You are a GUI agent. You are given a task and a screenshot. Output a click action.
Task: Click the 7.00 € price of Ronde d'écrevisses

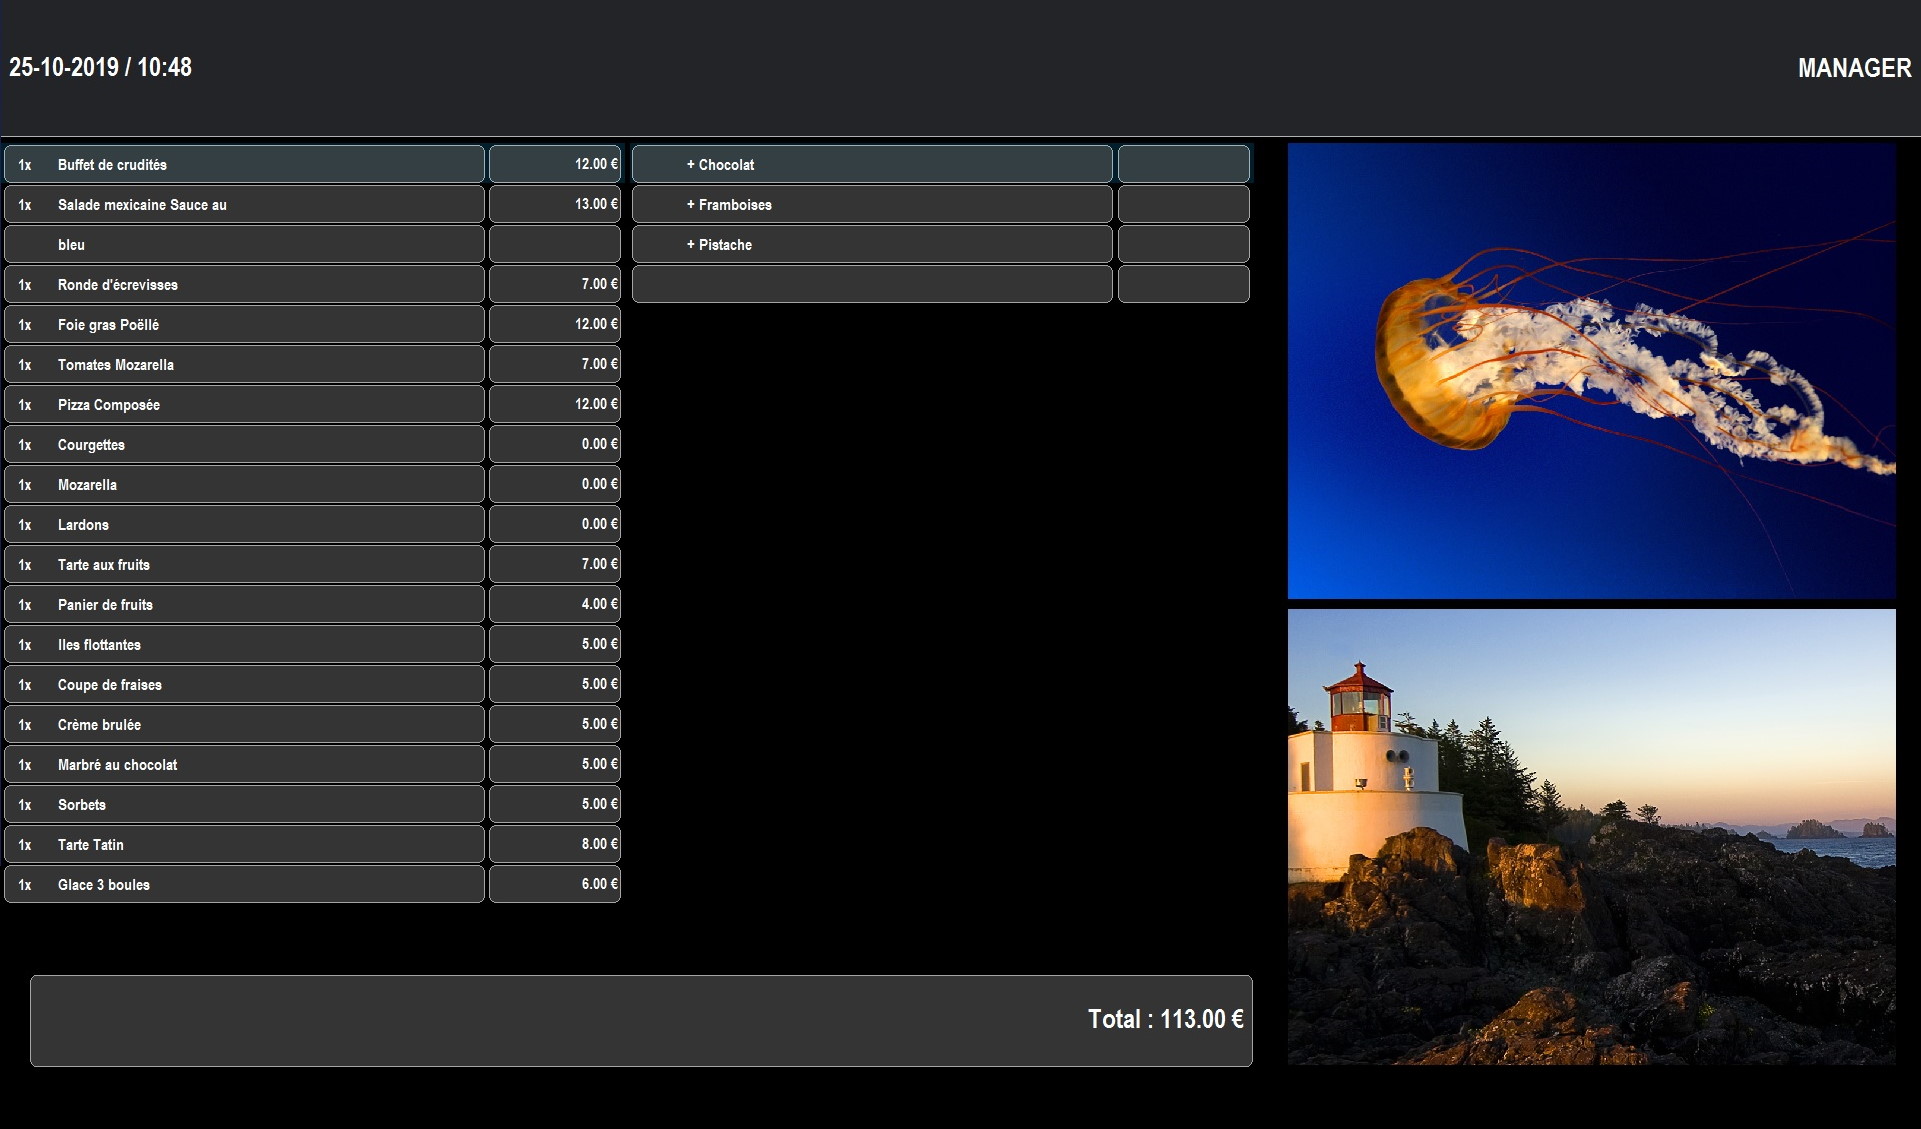tap(555, 284)
